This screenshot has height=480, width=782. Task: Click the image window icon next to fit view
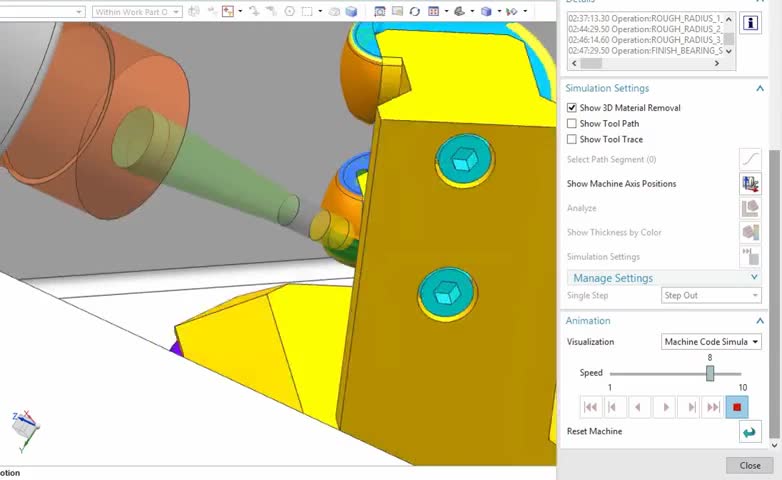pyautogui.click(x=397, y=11)
